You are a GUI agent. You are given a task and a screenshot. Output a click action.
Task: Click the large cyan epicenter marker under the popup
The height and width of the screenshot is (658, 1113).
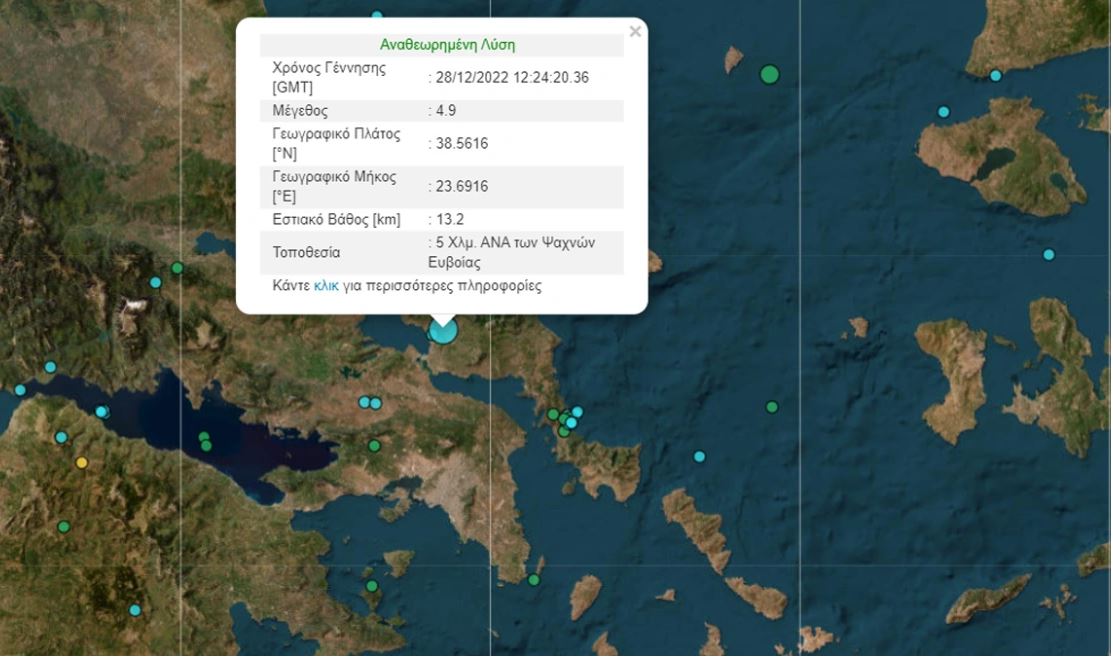(442, 330)
